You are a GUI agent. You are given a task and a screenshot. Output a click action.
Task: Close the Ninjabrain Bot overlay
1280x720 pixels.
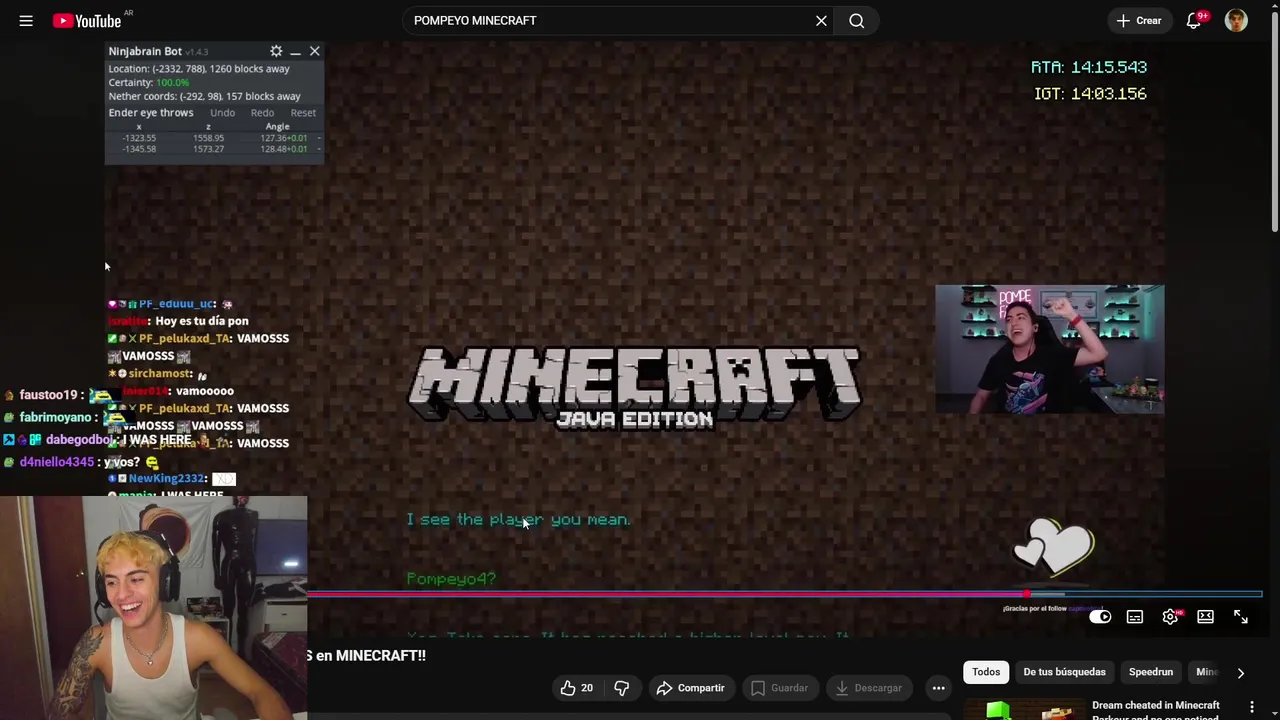pyautogui.click(x=315, y=51)
